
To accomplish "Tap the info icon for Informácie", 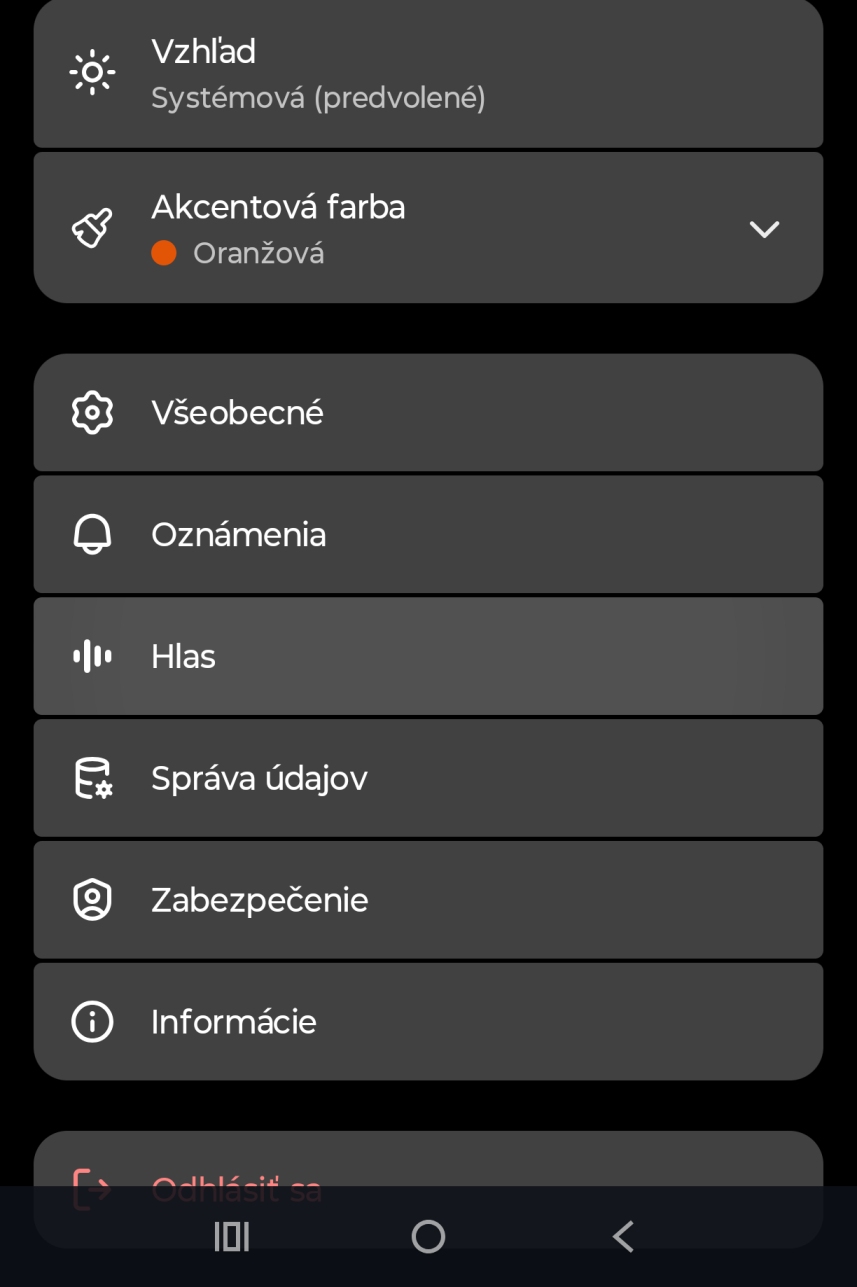I will point(92,1022).
